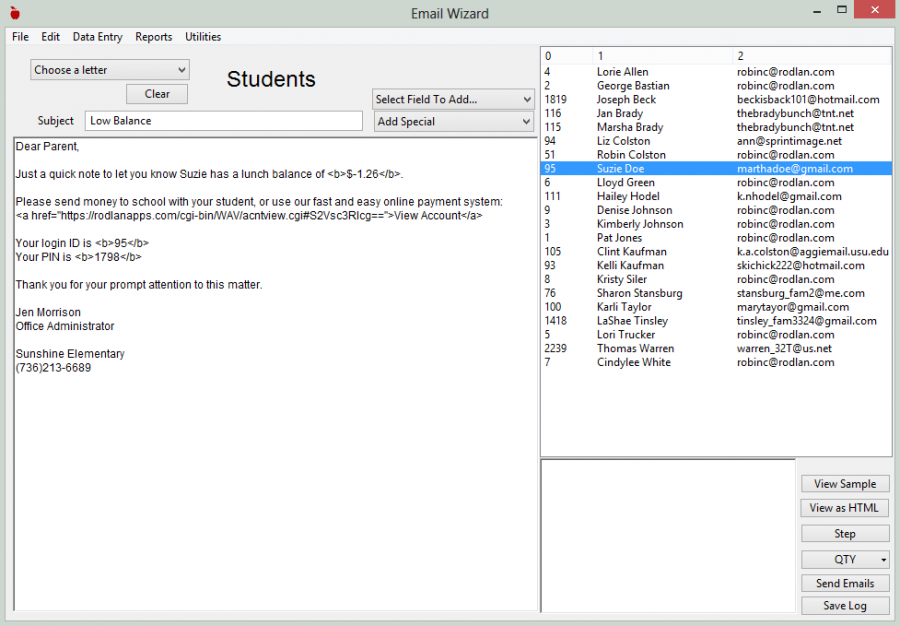Open the Select Field To Add dropdown

click(x=453, y=99)
